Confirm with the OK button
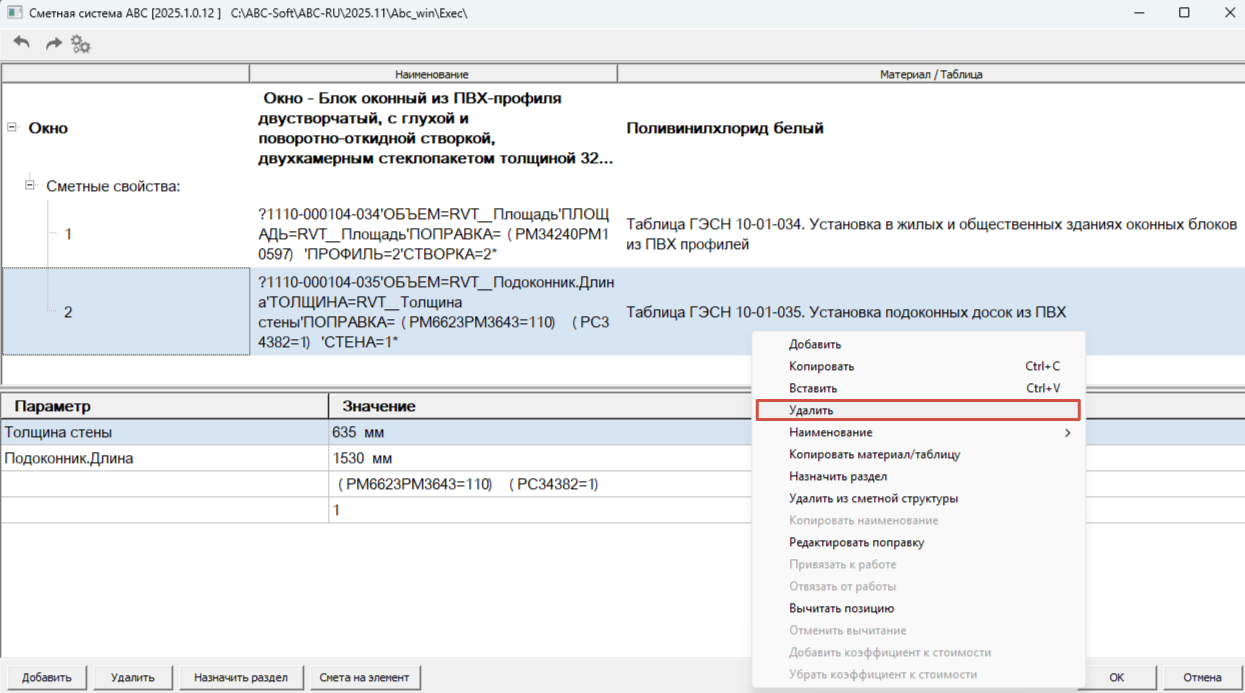Image resolution: width=1245 pixels, height=693 pixels. [1117, 677]
